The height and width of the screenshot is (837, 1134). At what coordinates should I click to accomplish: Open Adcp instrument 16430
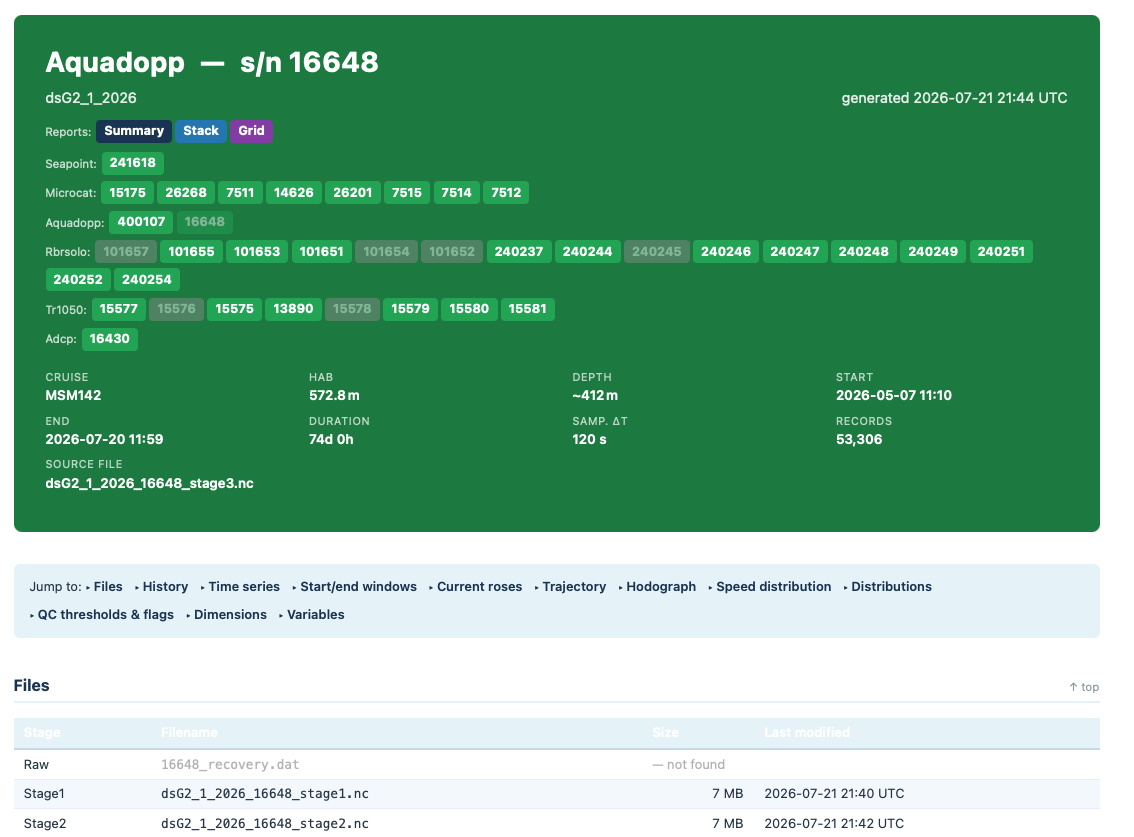point(110,339)
